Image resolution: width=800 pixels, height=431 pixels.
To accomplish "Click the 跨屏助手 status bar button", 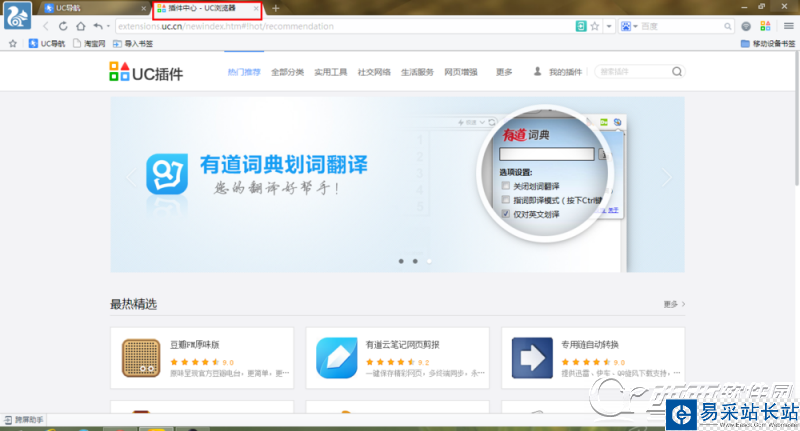I will click(24, 420).
